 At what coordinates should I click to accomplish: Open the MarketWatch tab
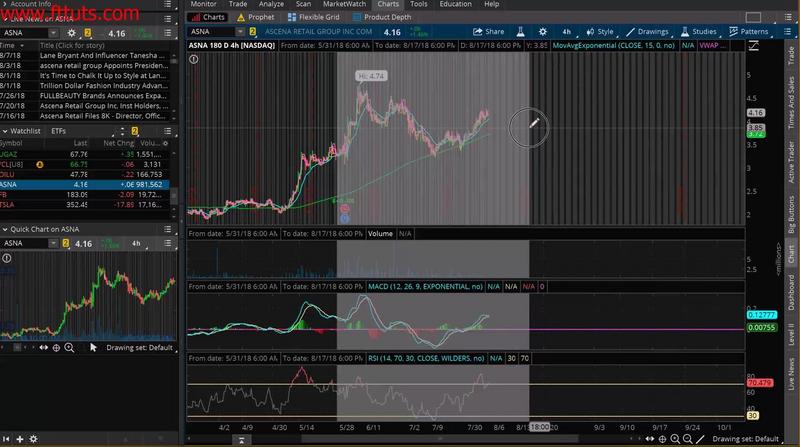click(344, 4)
